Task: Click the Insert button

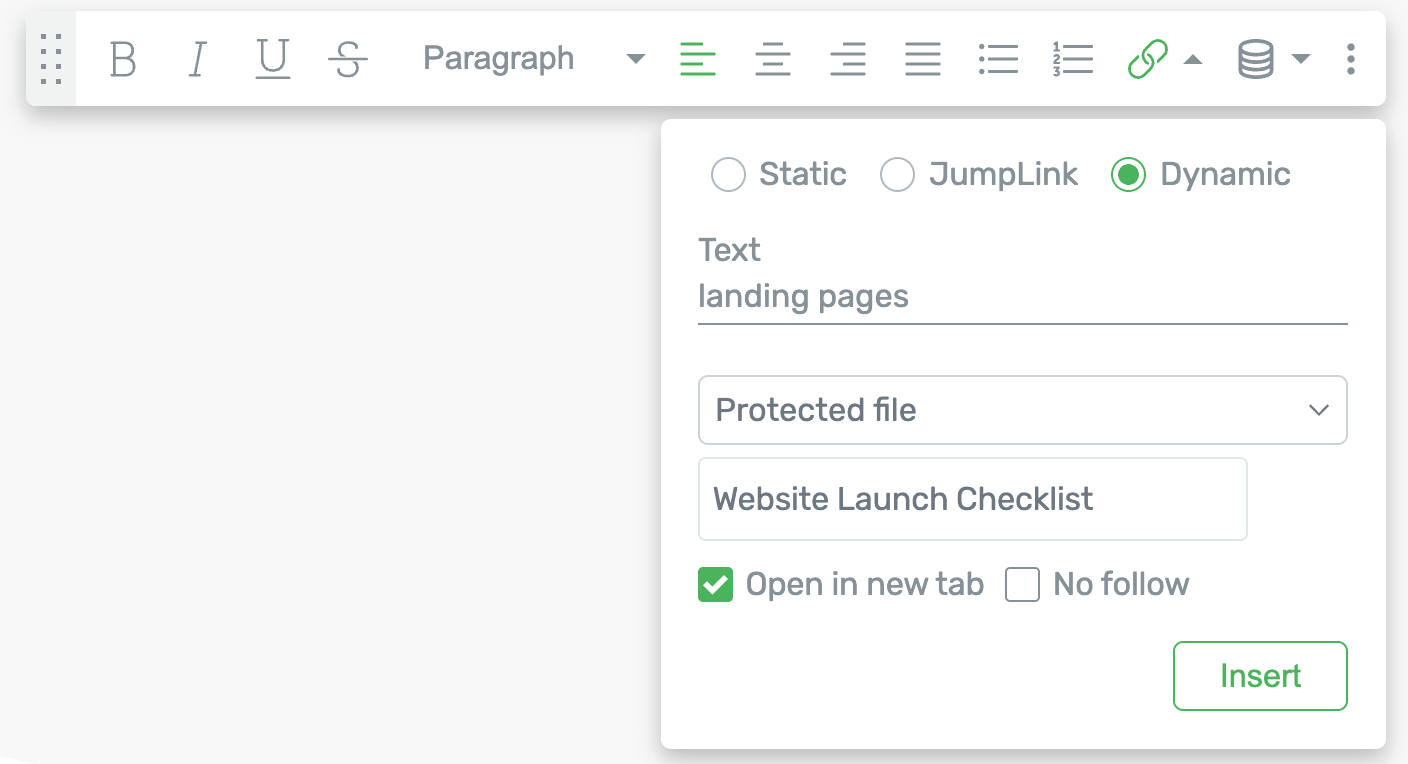Action: point(1260,676)
